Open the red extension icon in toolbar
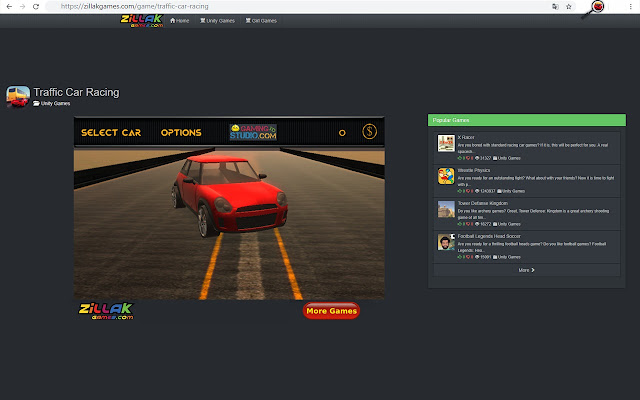 pyautogui.click(x=598, y=6)
